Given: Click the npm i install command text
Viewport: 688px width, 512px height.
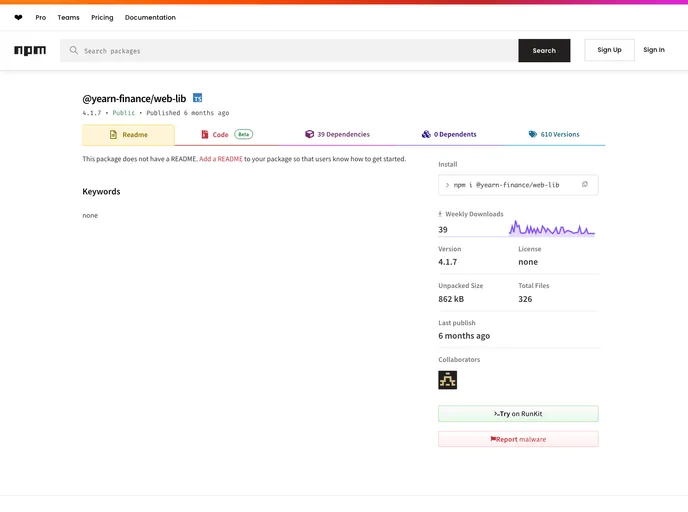Looking at the screenshot, I should (506, 185).
